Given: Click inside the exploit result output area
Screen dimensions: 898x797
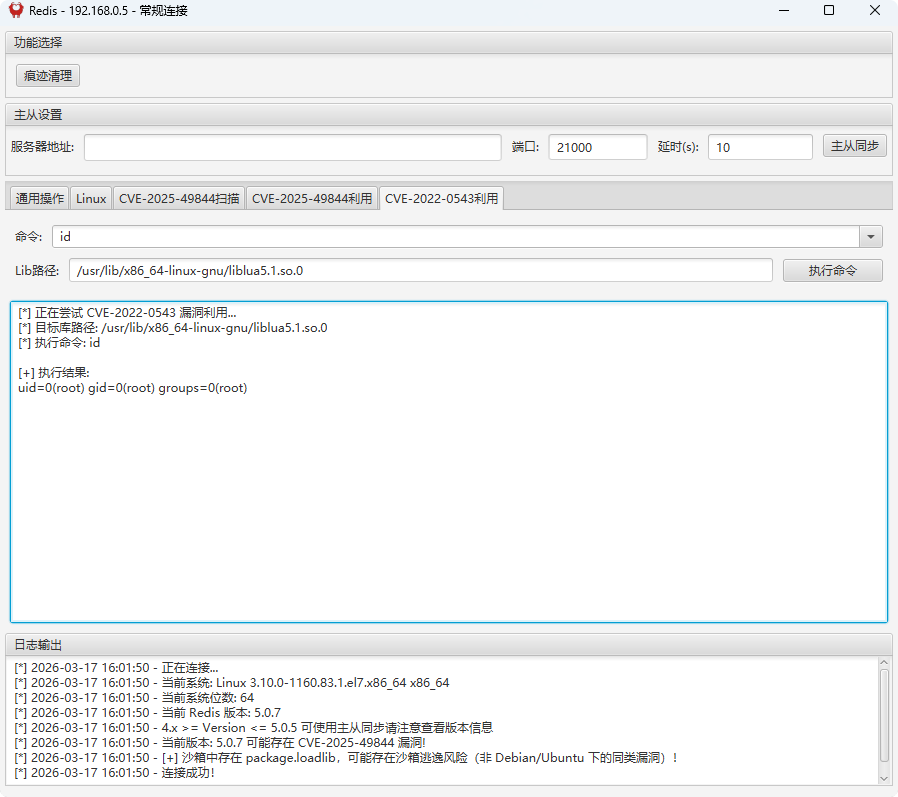Looking at the screenshot, I should pos(449,461).
